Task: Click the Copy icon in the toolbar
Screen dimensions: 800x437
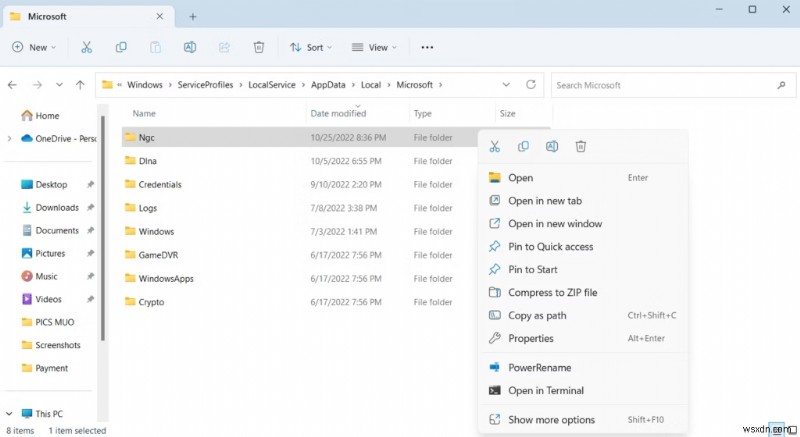Action: point(121,47)
